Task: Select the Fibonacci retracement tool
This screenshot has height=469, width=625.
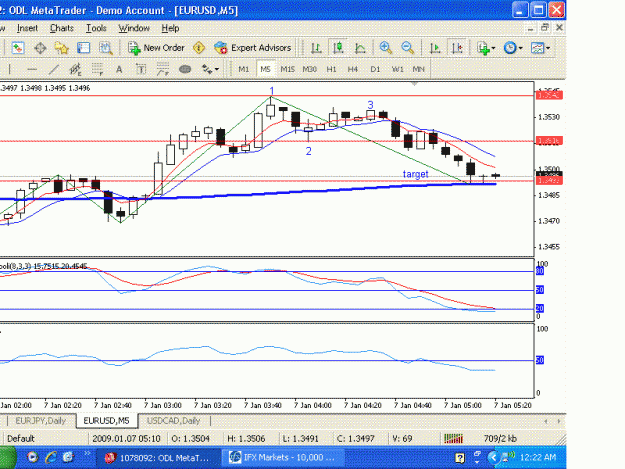Action: 97,69
